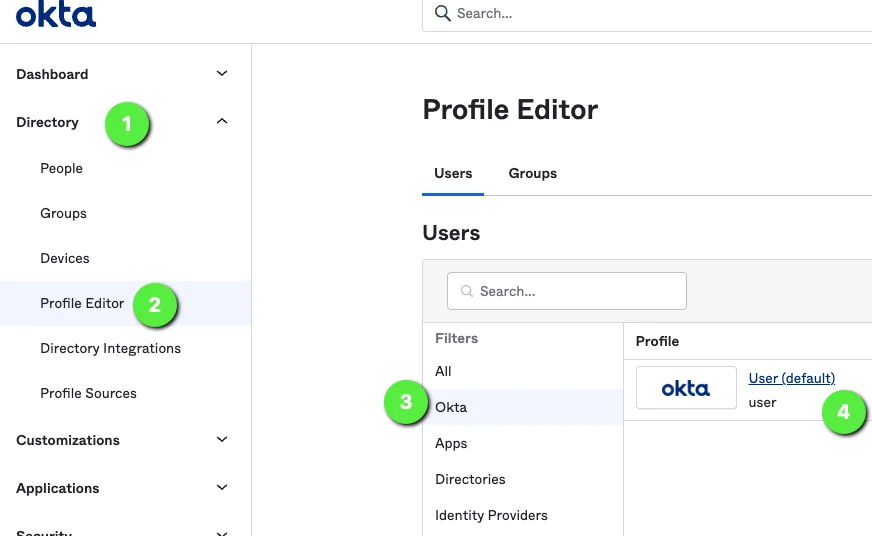
Task: Click the Profile column header
Action: 657,341
